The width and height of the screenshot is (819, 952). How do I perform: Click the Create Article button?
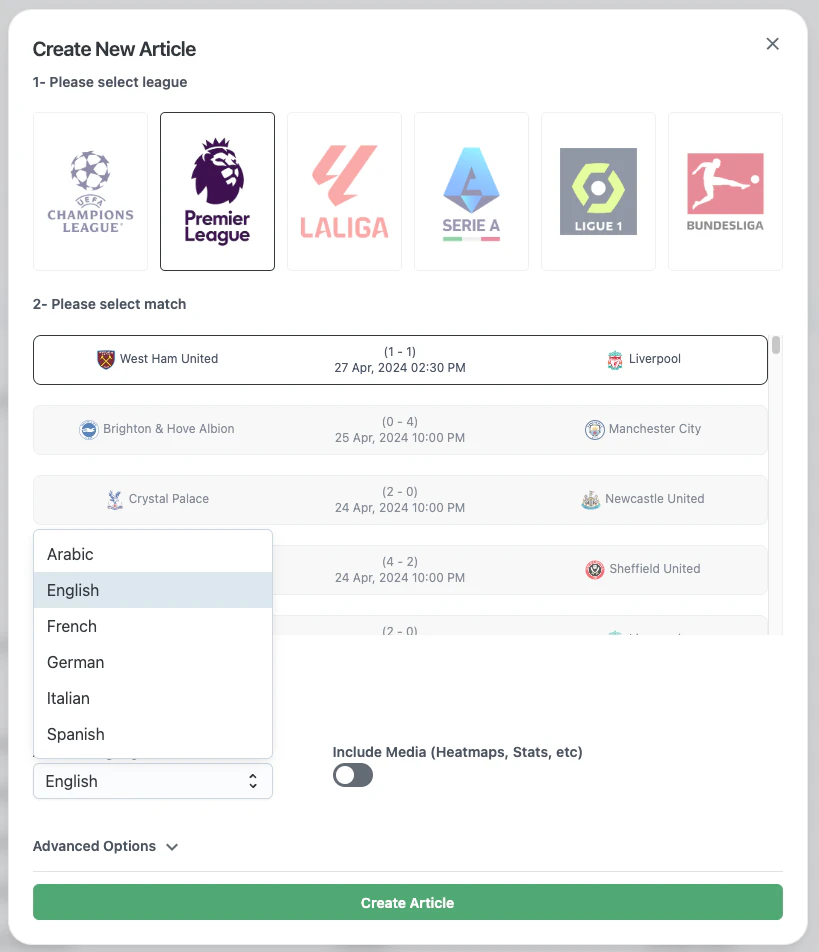click(407, 901)
